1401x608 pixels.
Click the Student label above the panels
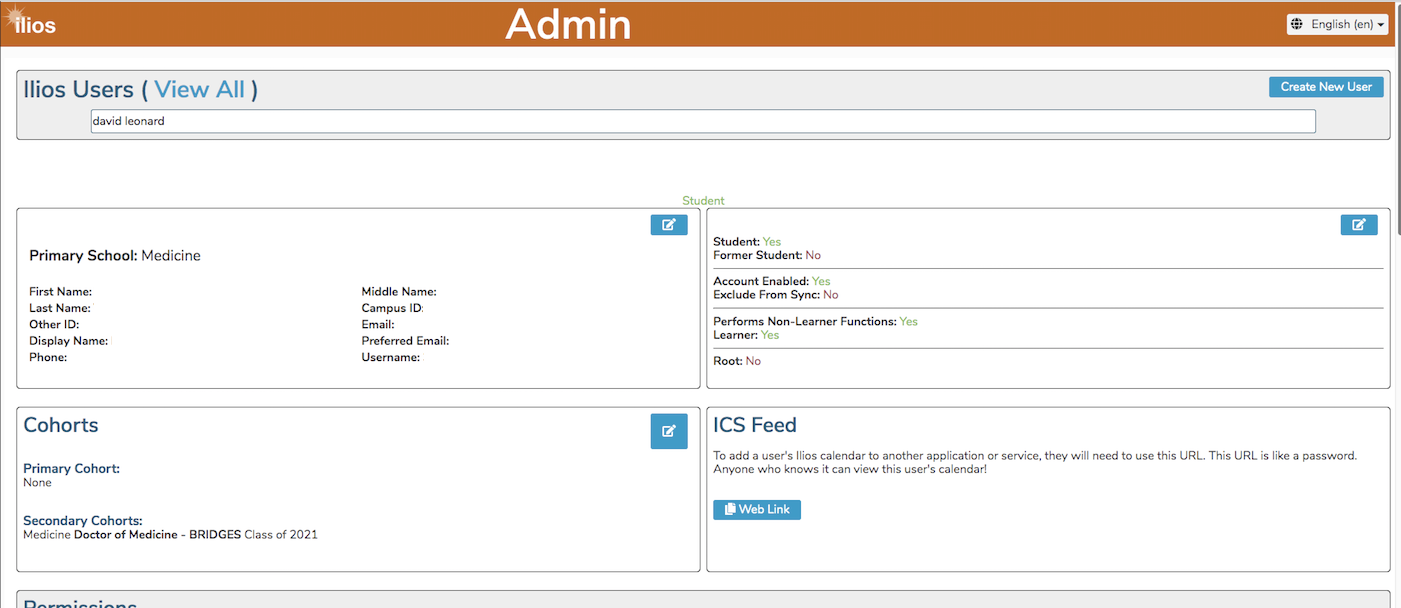[703, 201]
